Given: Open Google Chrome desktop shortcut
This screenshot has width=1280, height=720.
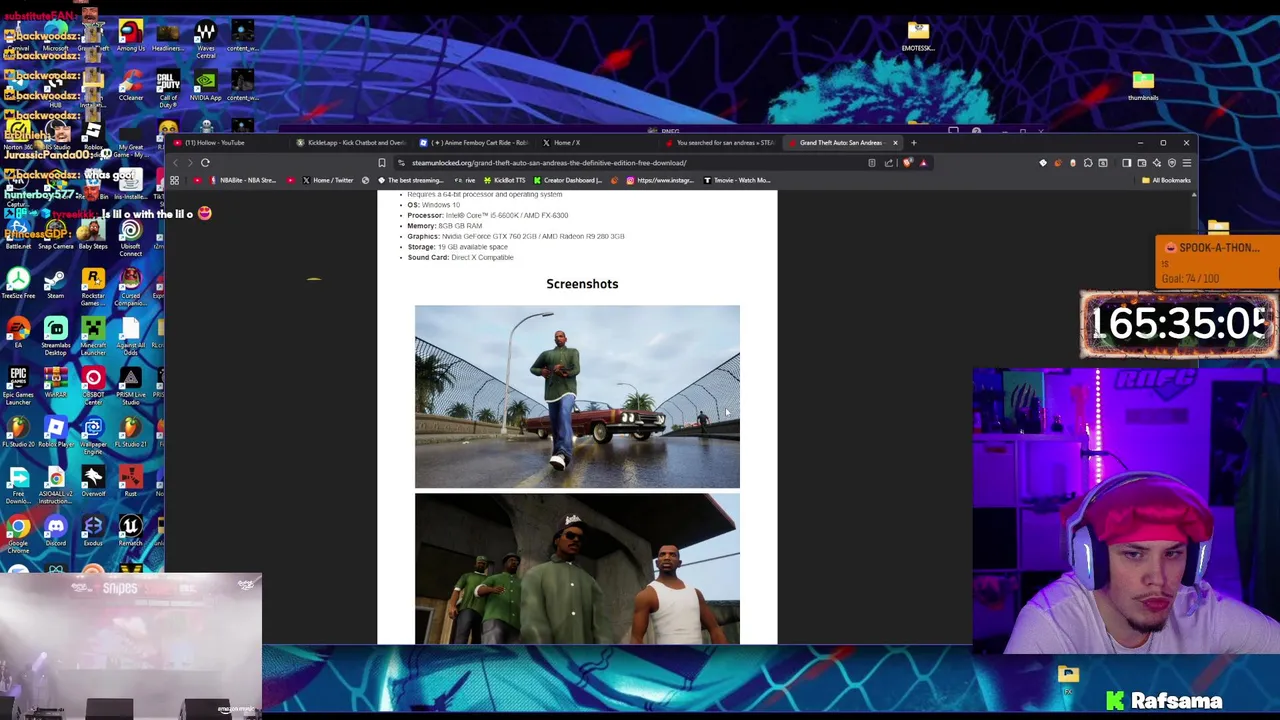Looking at the screenshot, I should [x=18, y=532].
